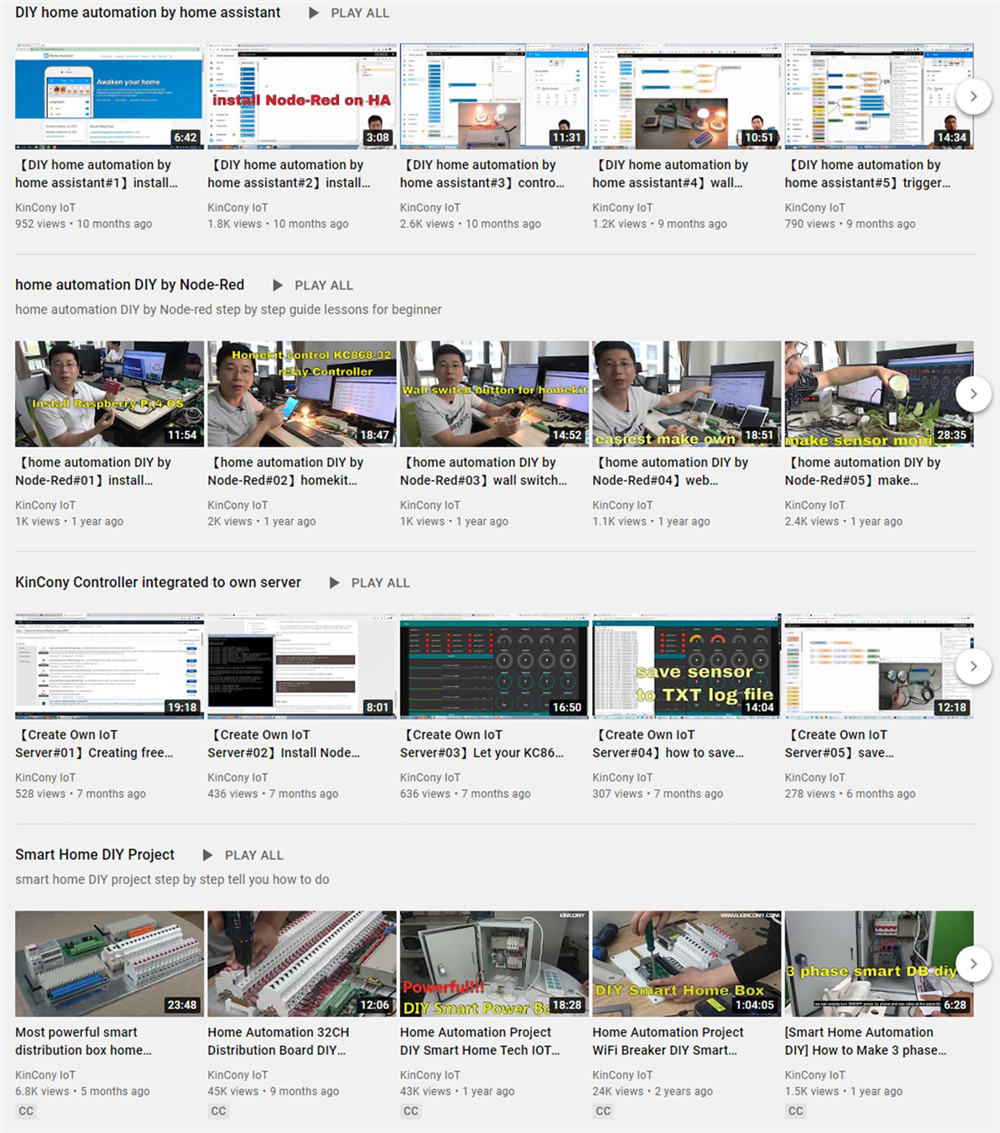The image size is (1000, 1133).
Task: Open the DIY Smart Home Box 1:04:05 thumbnail
Action: (686, 964)
